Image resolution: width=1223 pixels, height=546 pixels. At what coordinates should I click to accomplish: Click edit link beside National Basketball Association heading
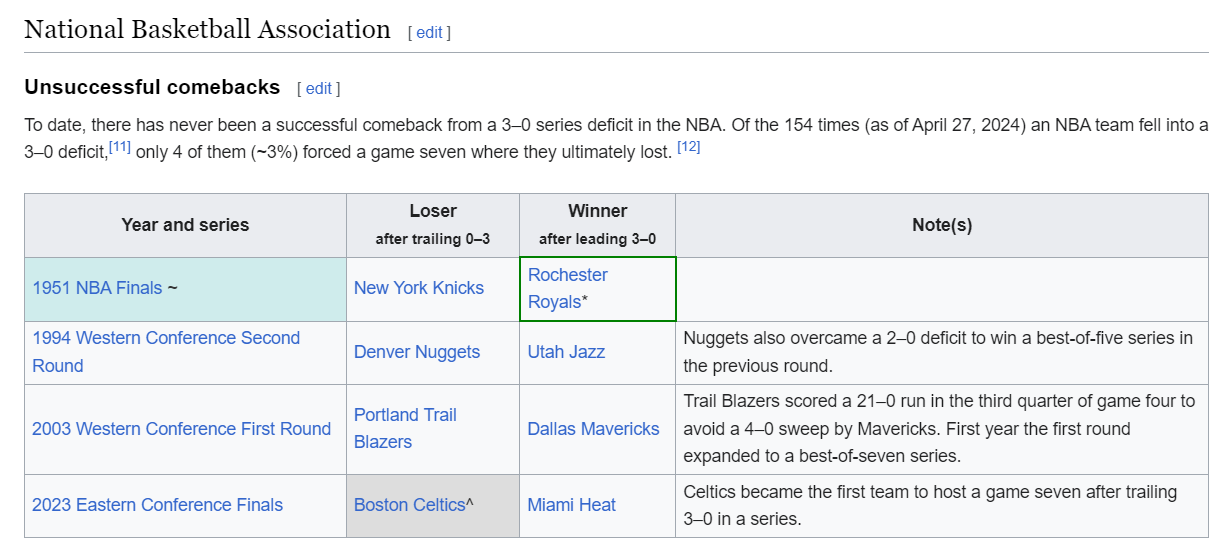point(429,32)
